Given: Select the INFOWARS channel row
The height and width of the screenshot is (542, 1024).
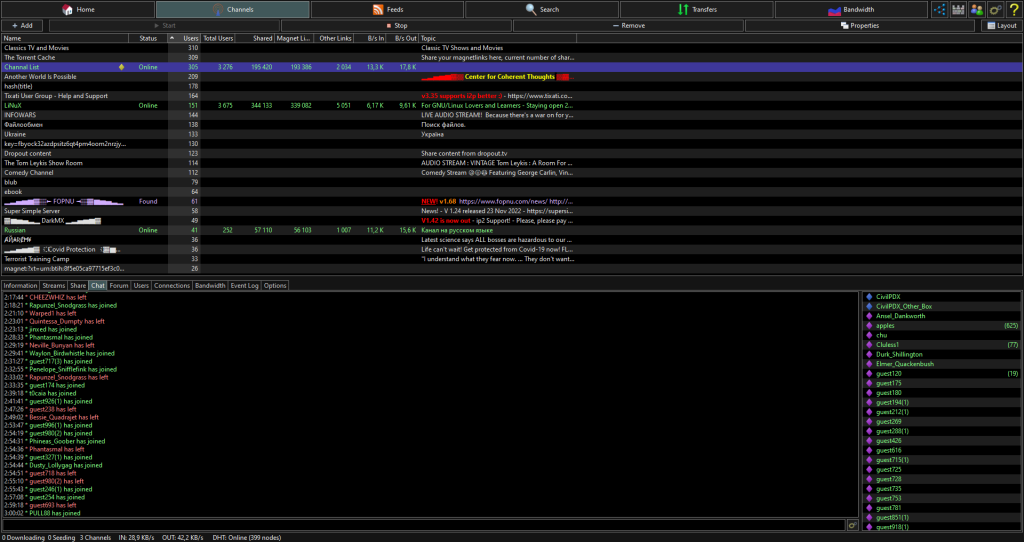Looking at the screenshot, I should pyautogui.click(x=511, y=115).
